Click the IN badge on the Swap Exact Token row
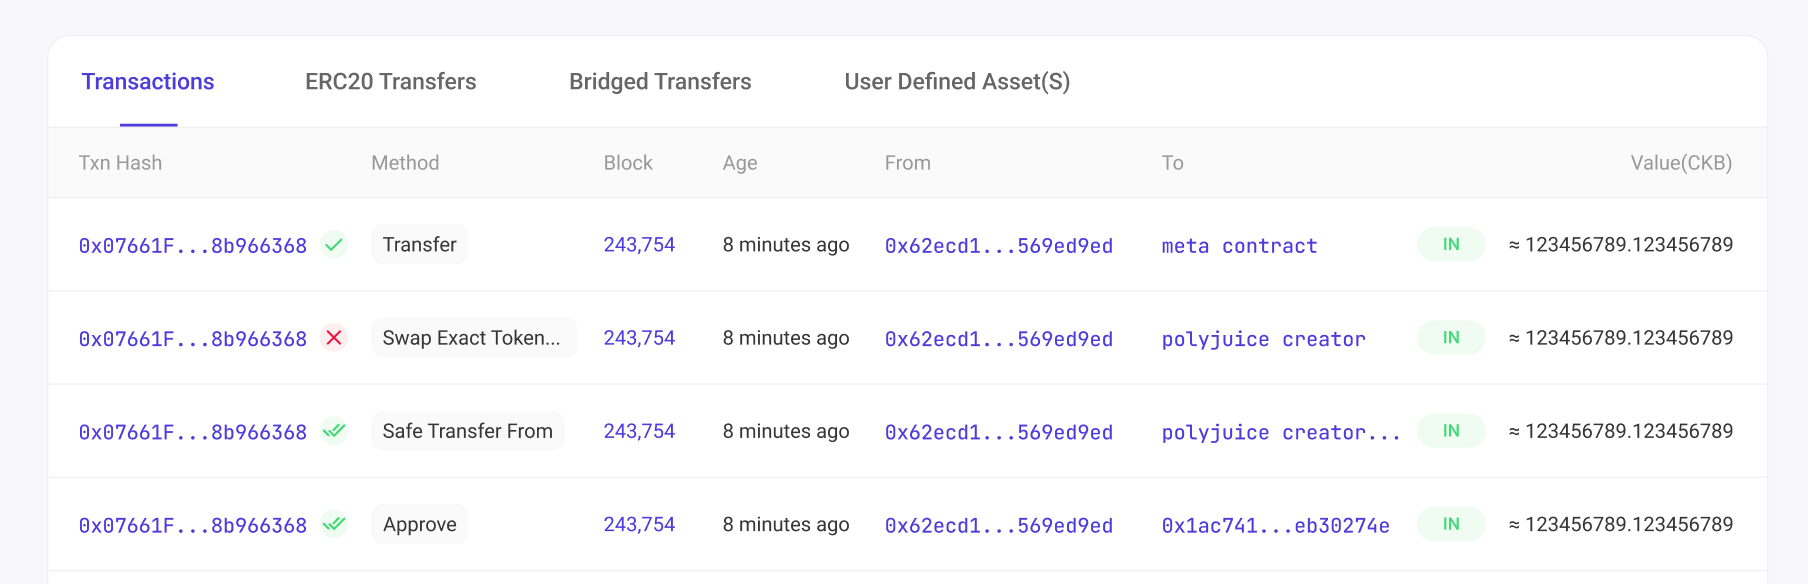Viewport: 1808px width, 584px height. pos(1450,338)
